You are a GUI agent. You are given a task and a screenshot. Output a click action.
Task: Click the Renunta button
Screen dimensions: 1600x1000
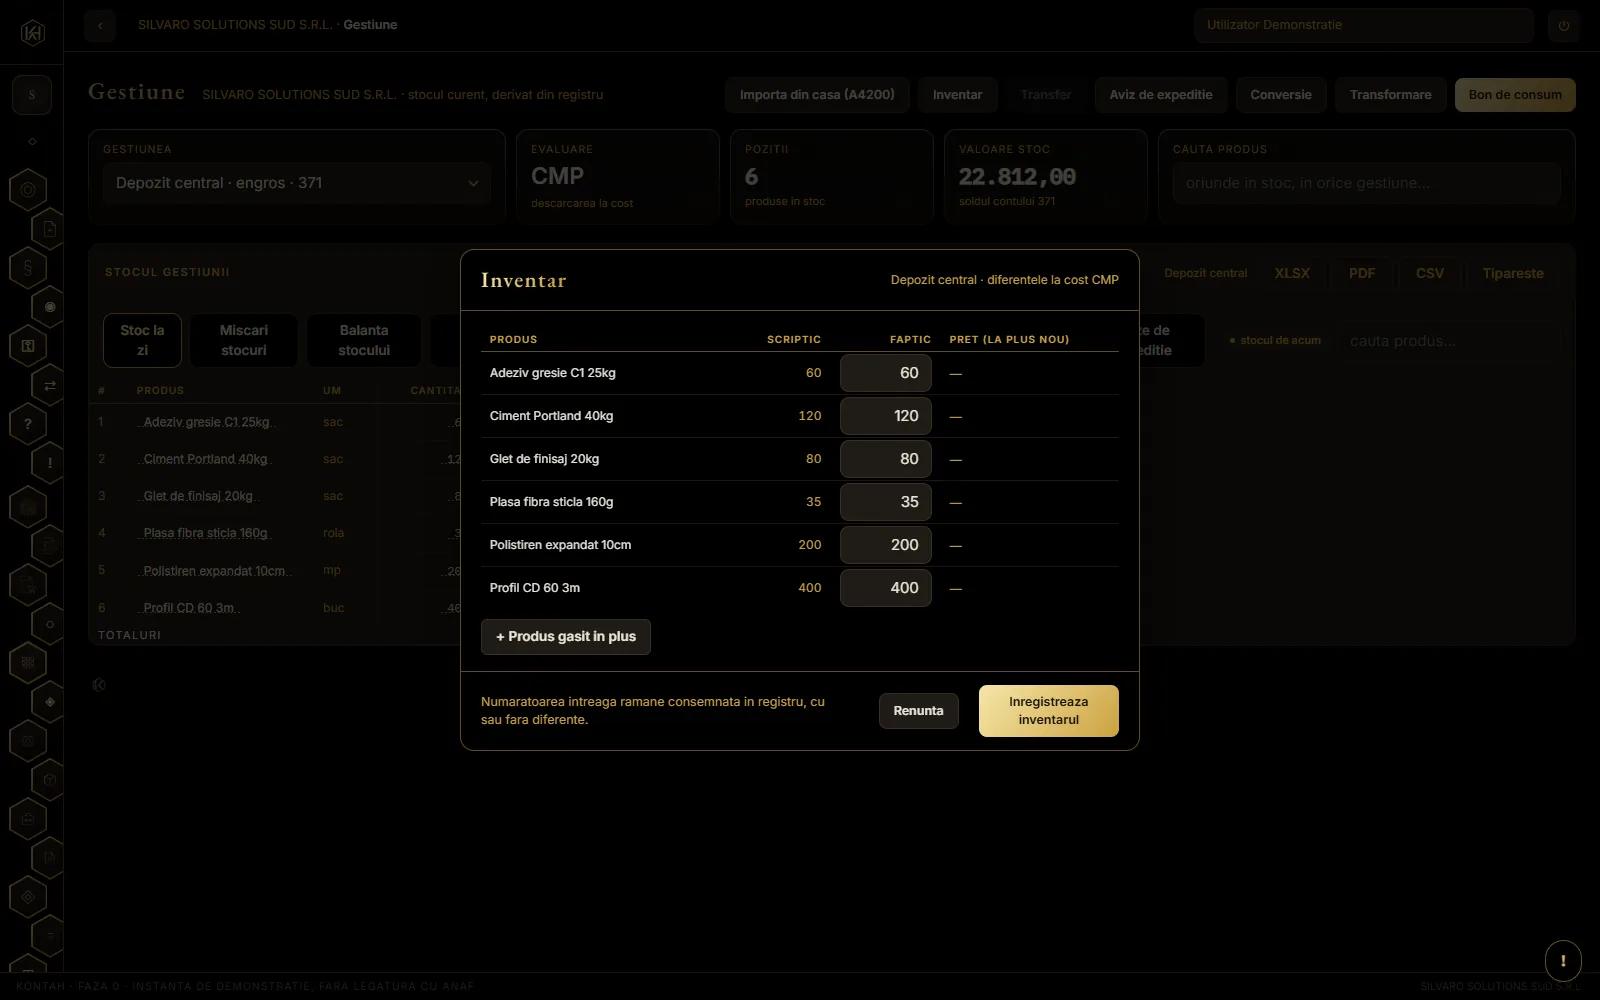[918, 711]
